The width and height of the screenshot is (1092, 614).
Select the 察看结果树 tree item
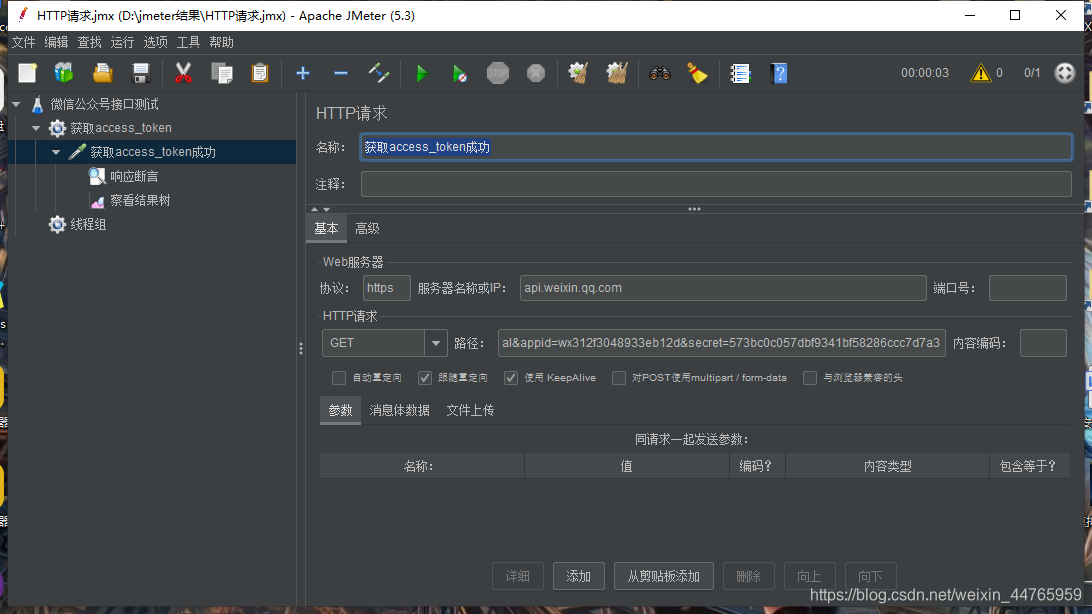[x=140, y=200]
